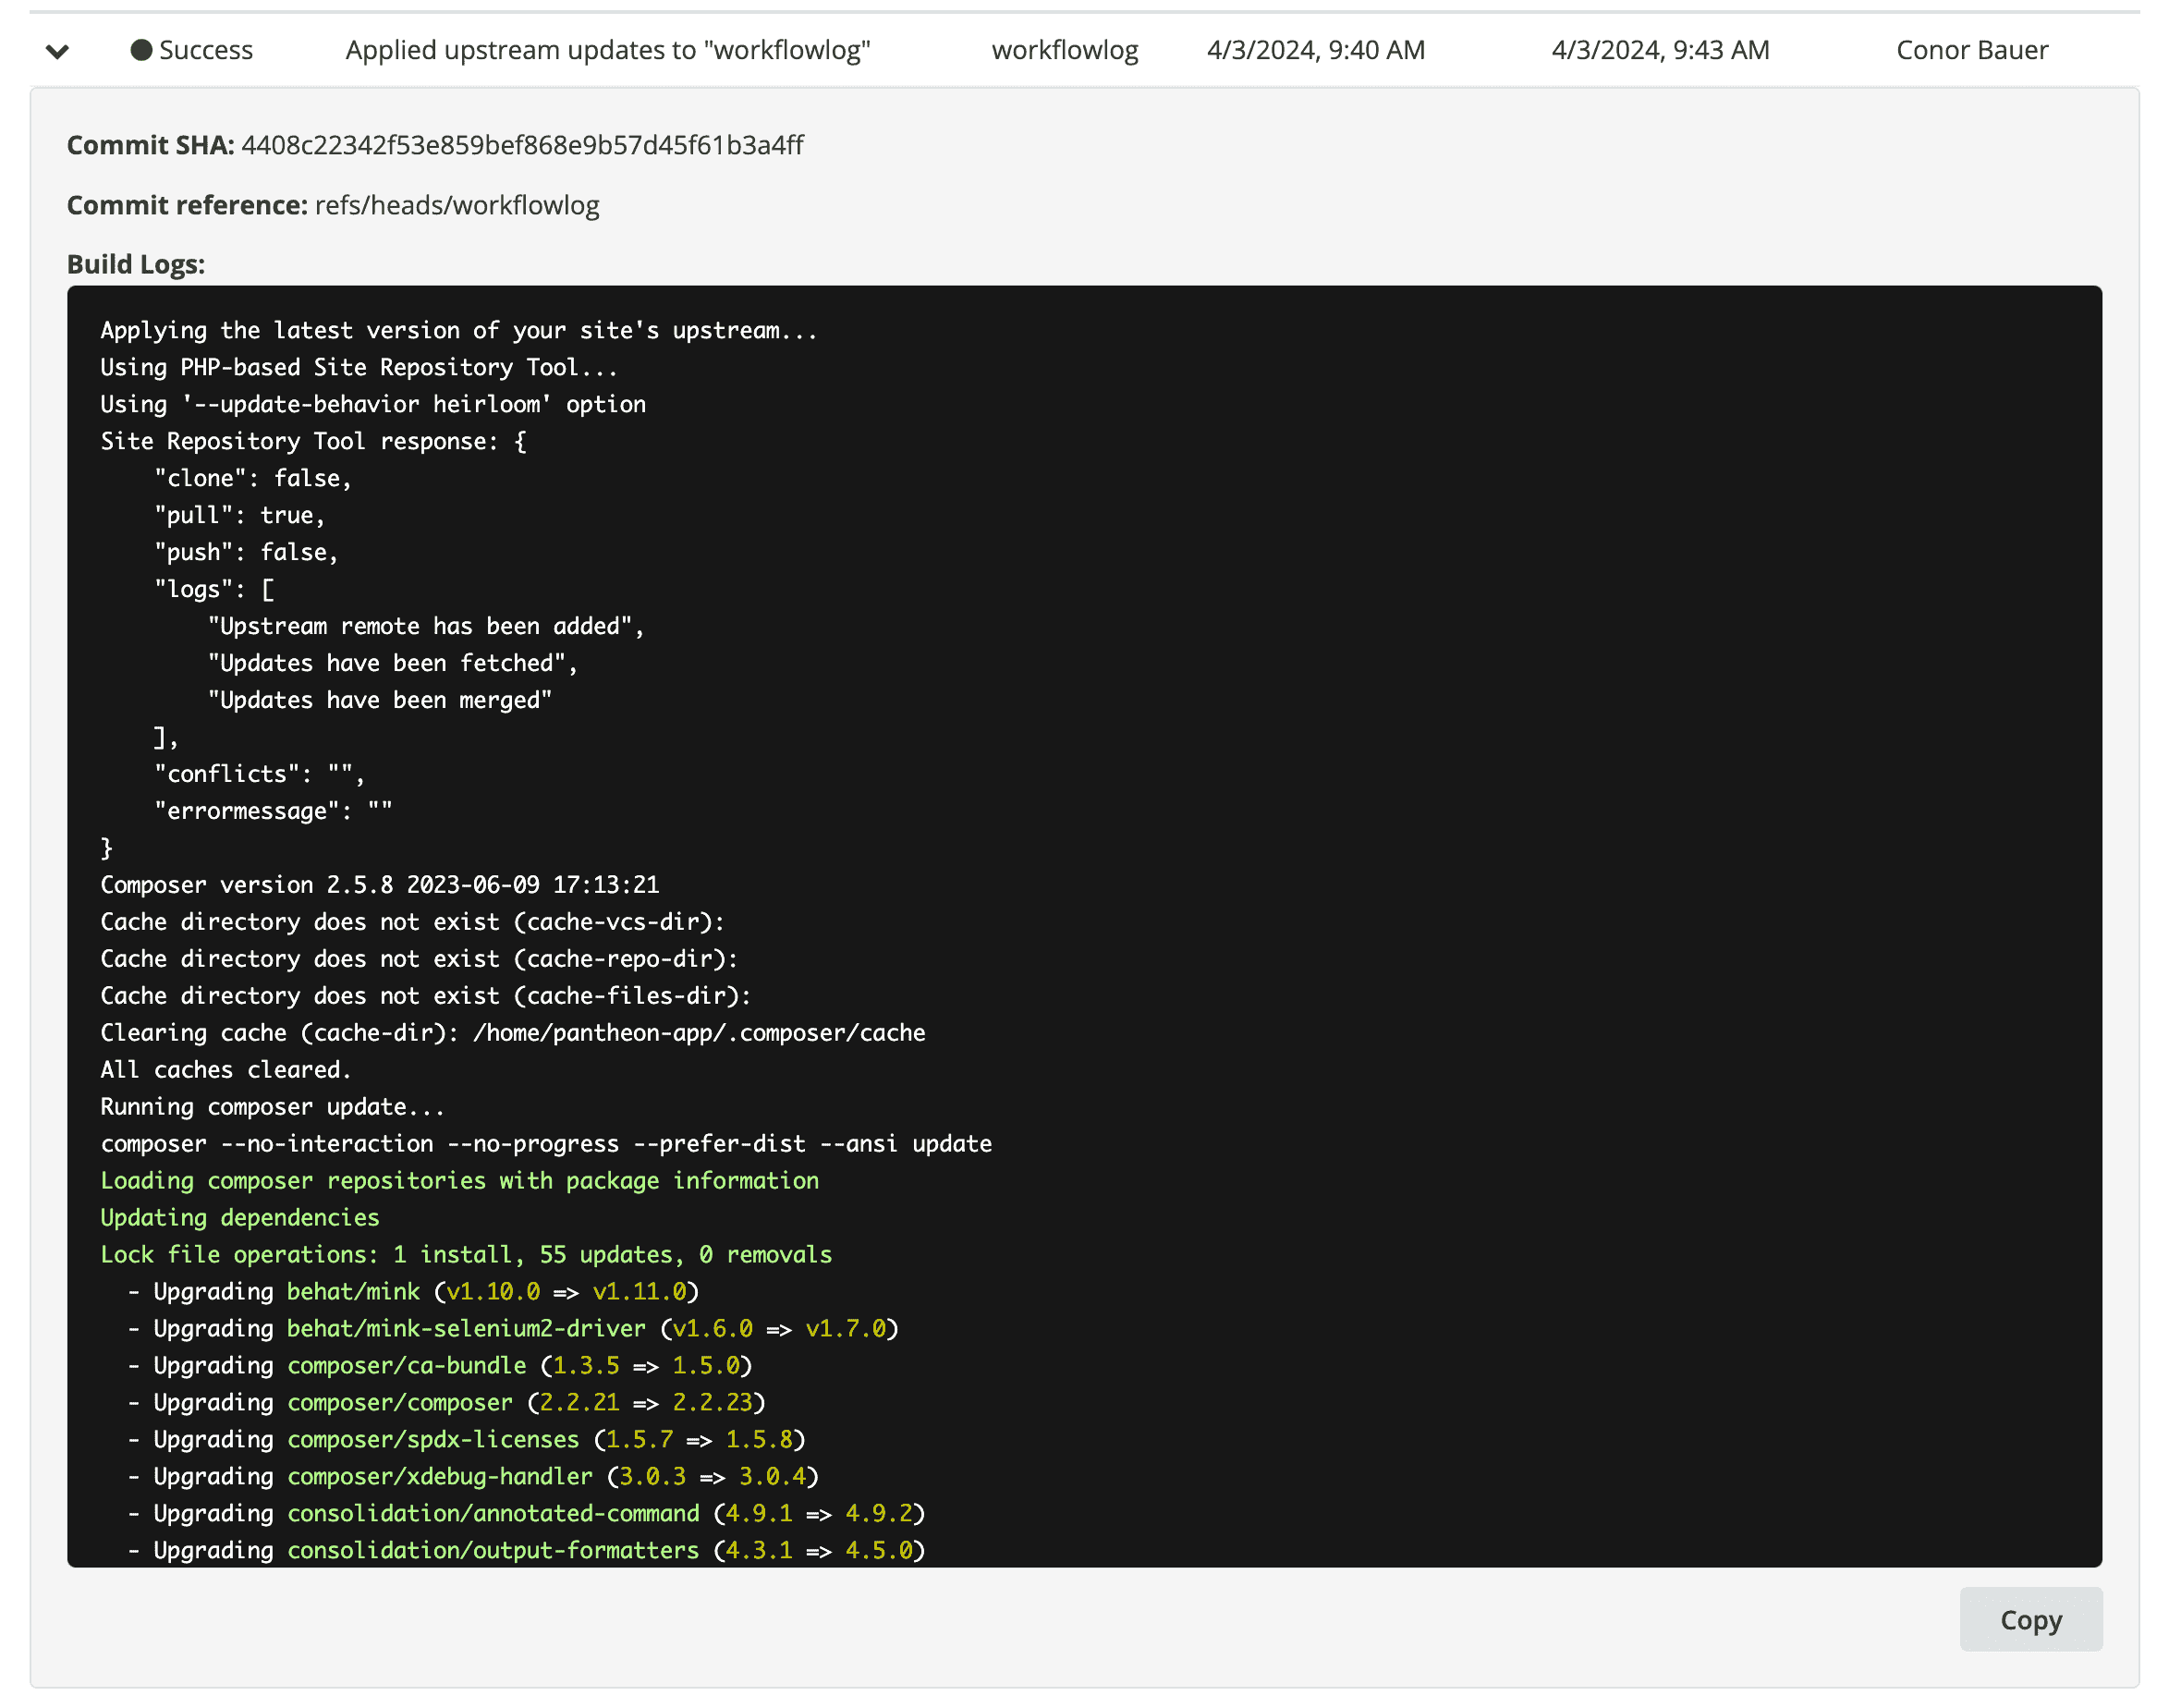This screenshot has height=1708, width=2181.
Task: Select the composer update command line
Action: [x=545, y=1143]
